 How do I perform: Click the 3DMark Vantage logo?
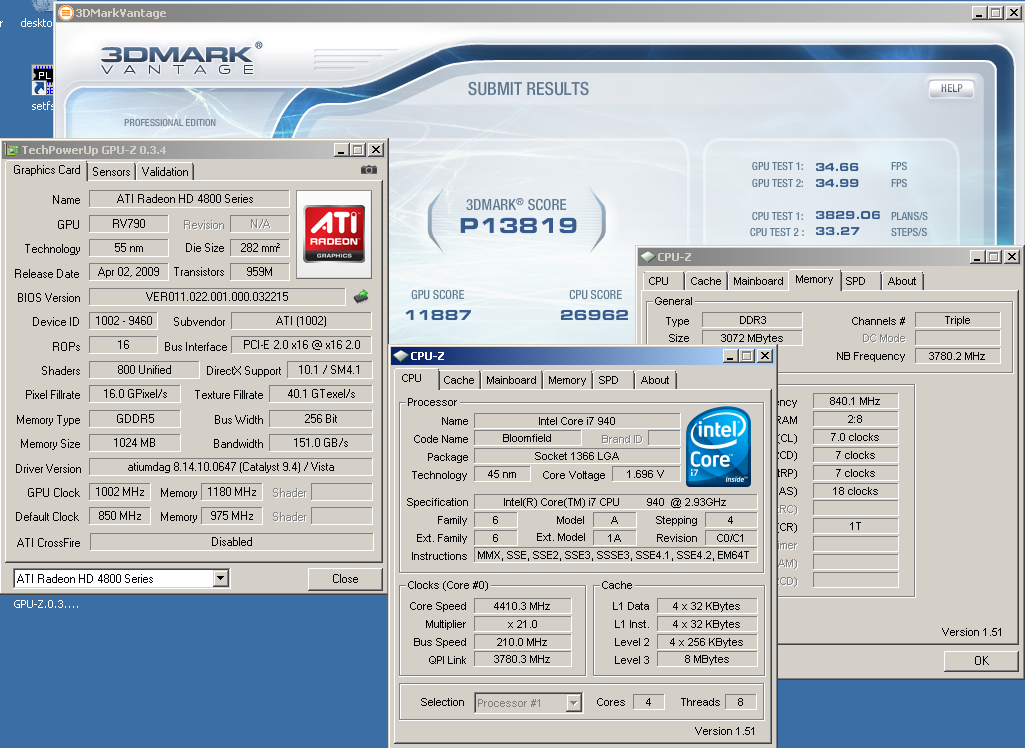click(181, 59)
